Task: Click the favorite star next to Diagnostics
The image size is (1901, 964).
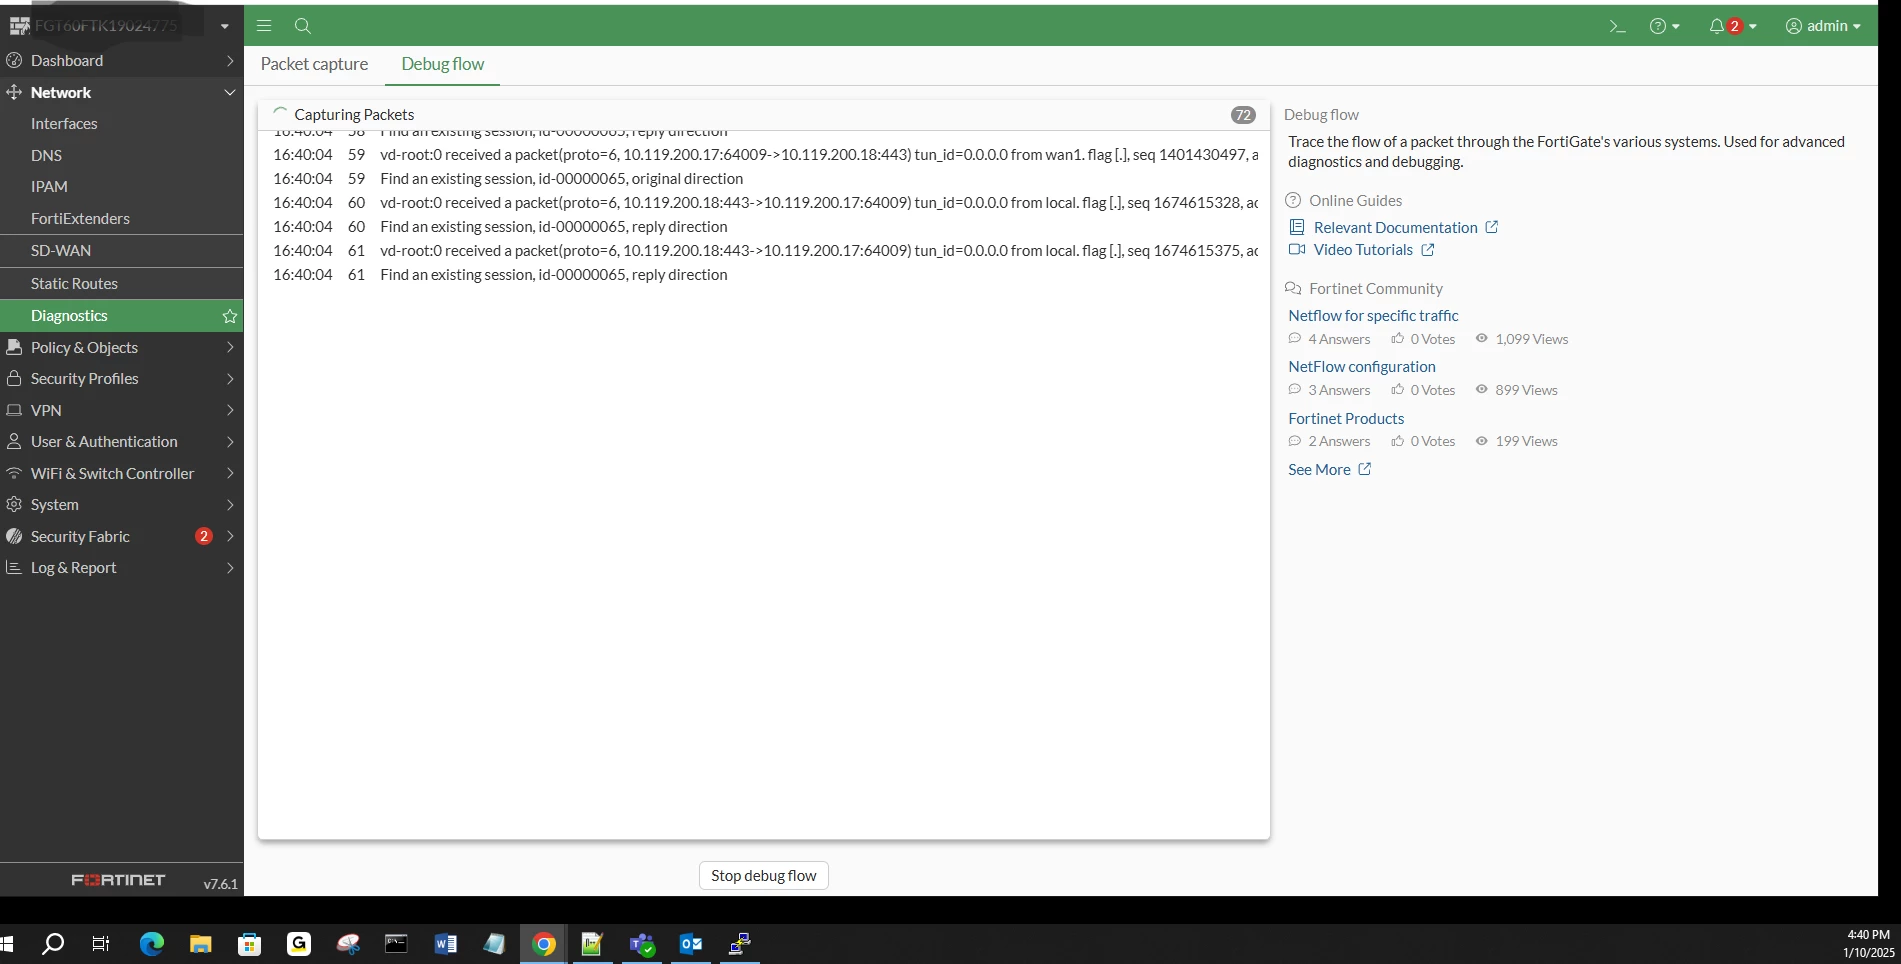Action: [230, 316]
